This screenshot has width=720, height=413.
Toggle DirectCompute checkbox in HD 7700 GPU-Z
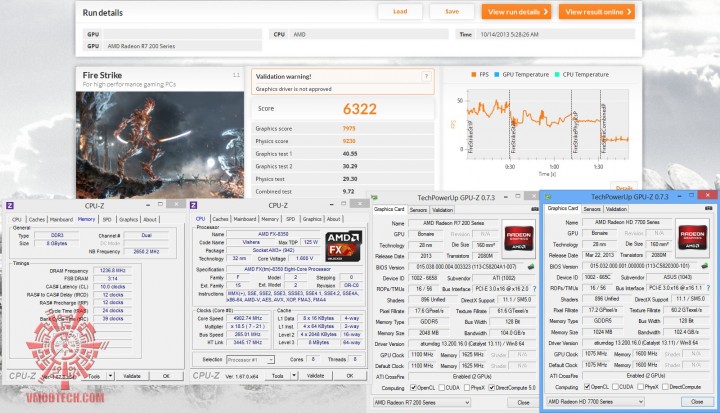pyautogui.click(x=665, y=387)
